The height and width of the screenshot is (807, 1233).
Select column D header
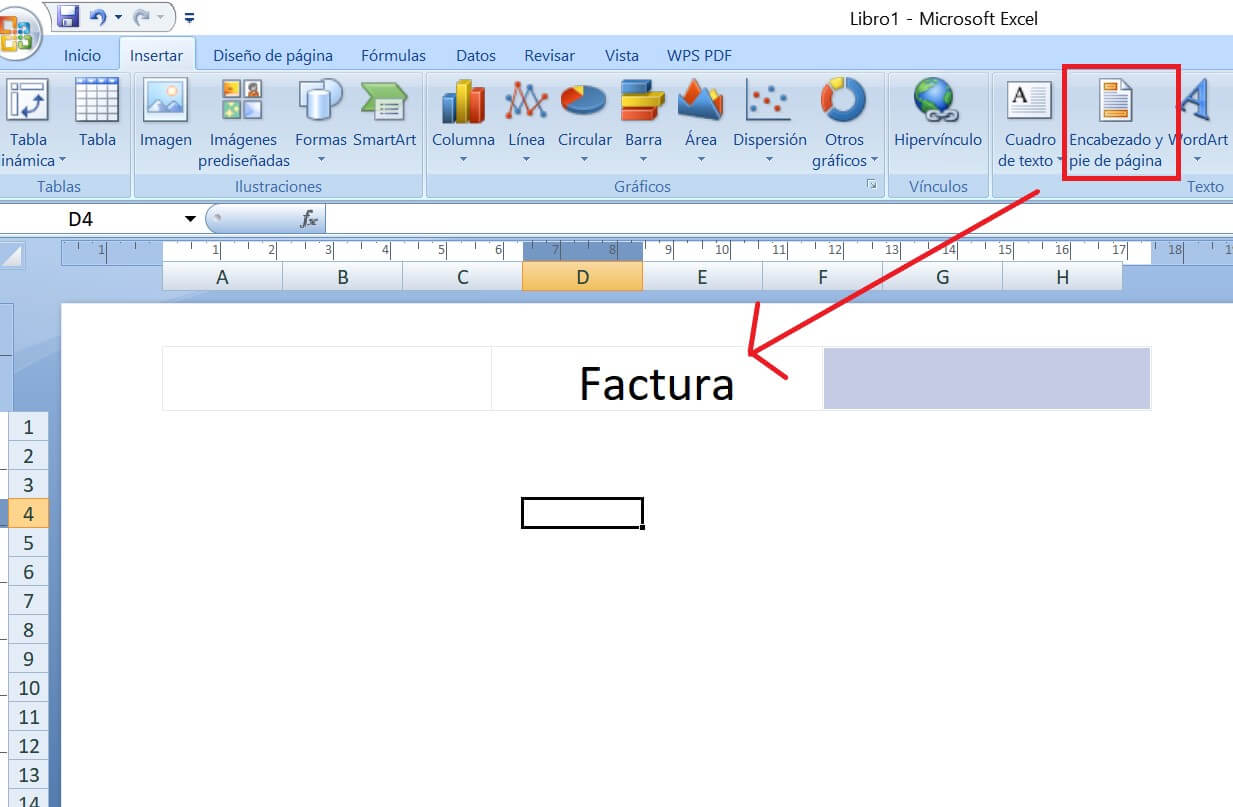582,277
